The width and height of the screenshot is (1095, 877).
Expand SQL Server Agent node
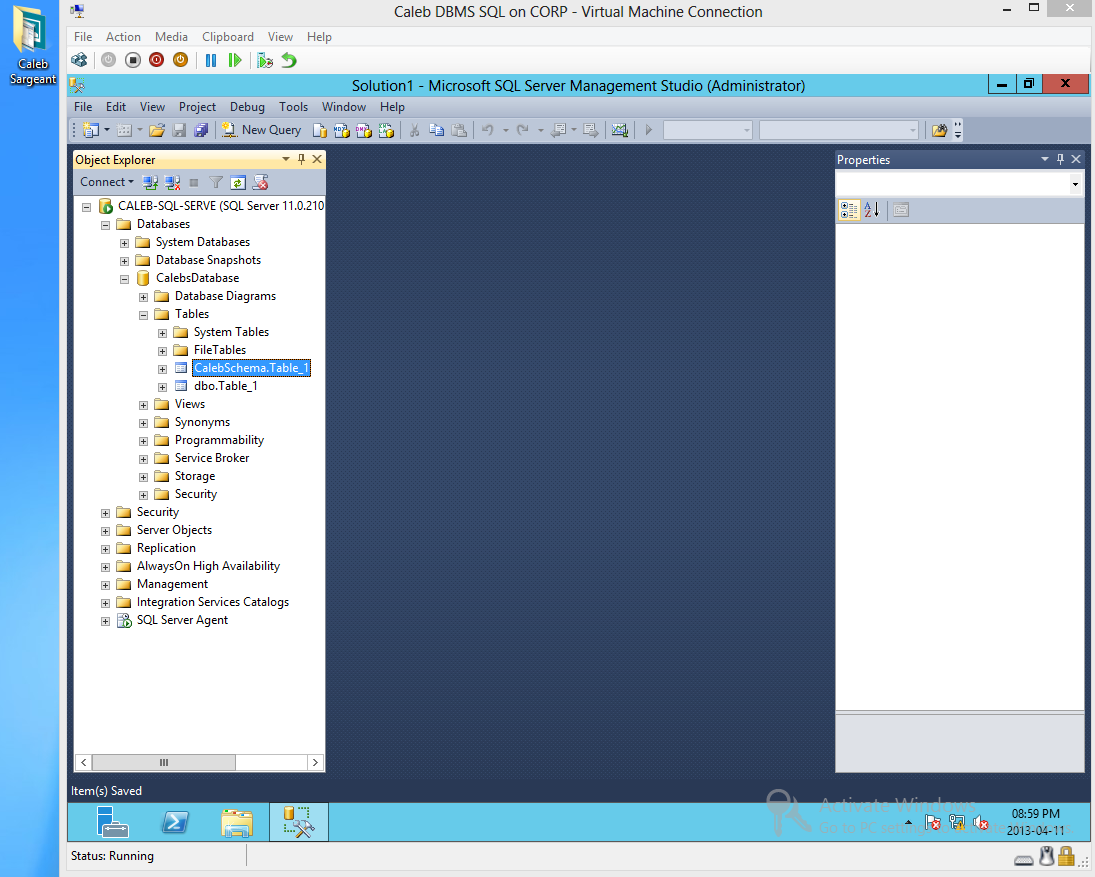pos(105,621)
